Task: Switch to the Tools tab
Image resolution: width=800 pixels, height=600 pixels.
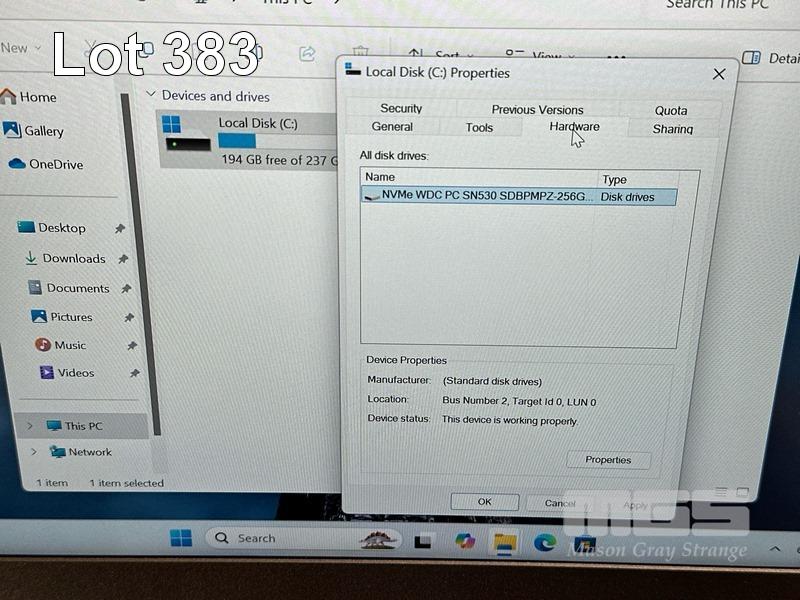Action: click(x=479, y=127)
